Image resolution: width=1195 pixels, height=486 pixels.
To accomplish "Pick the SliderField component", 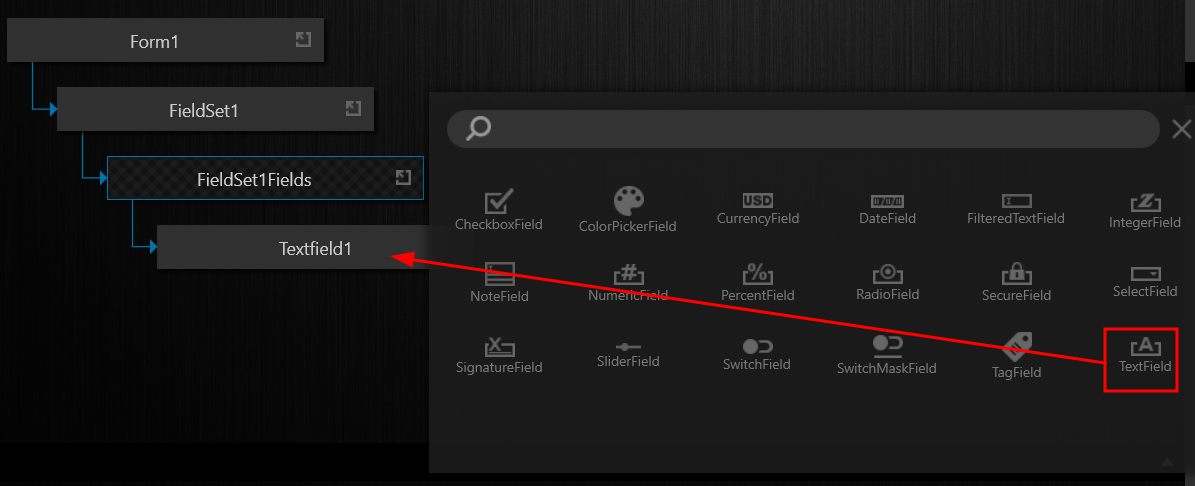I will [628, 355].
